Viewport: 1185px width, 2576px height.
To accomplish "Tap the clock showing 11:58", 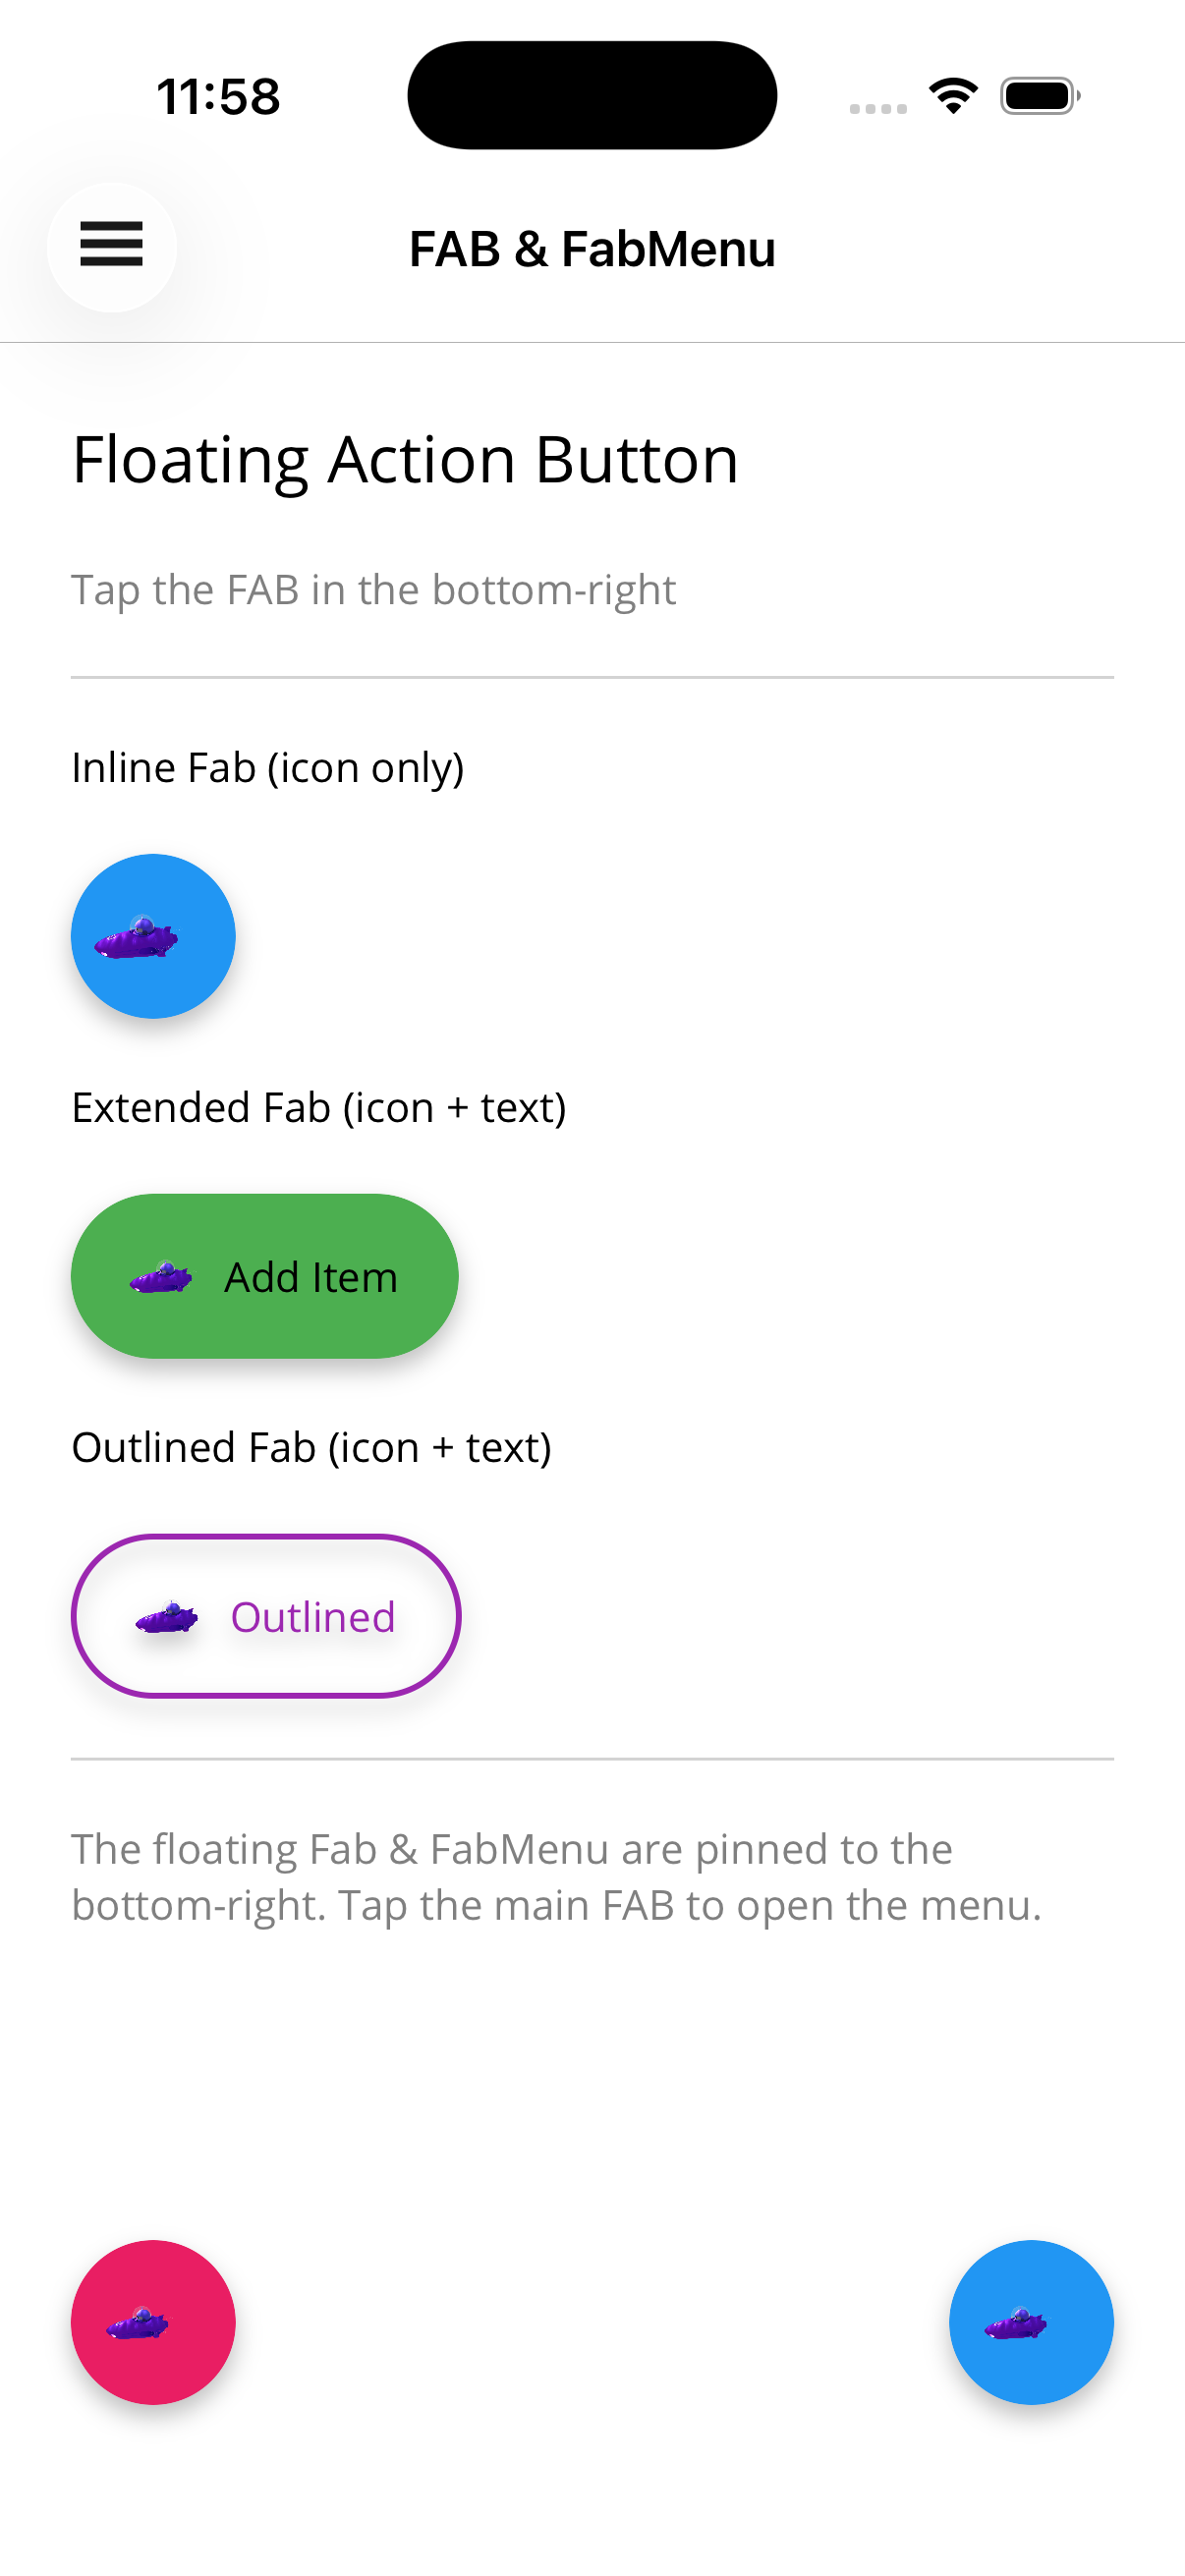I will [x=219, y=95].
